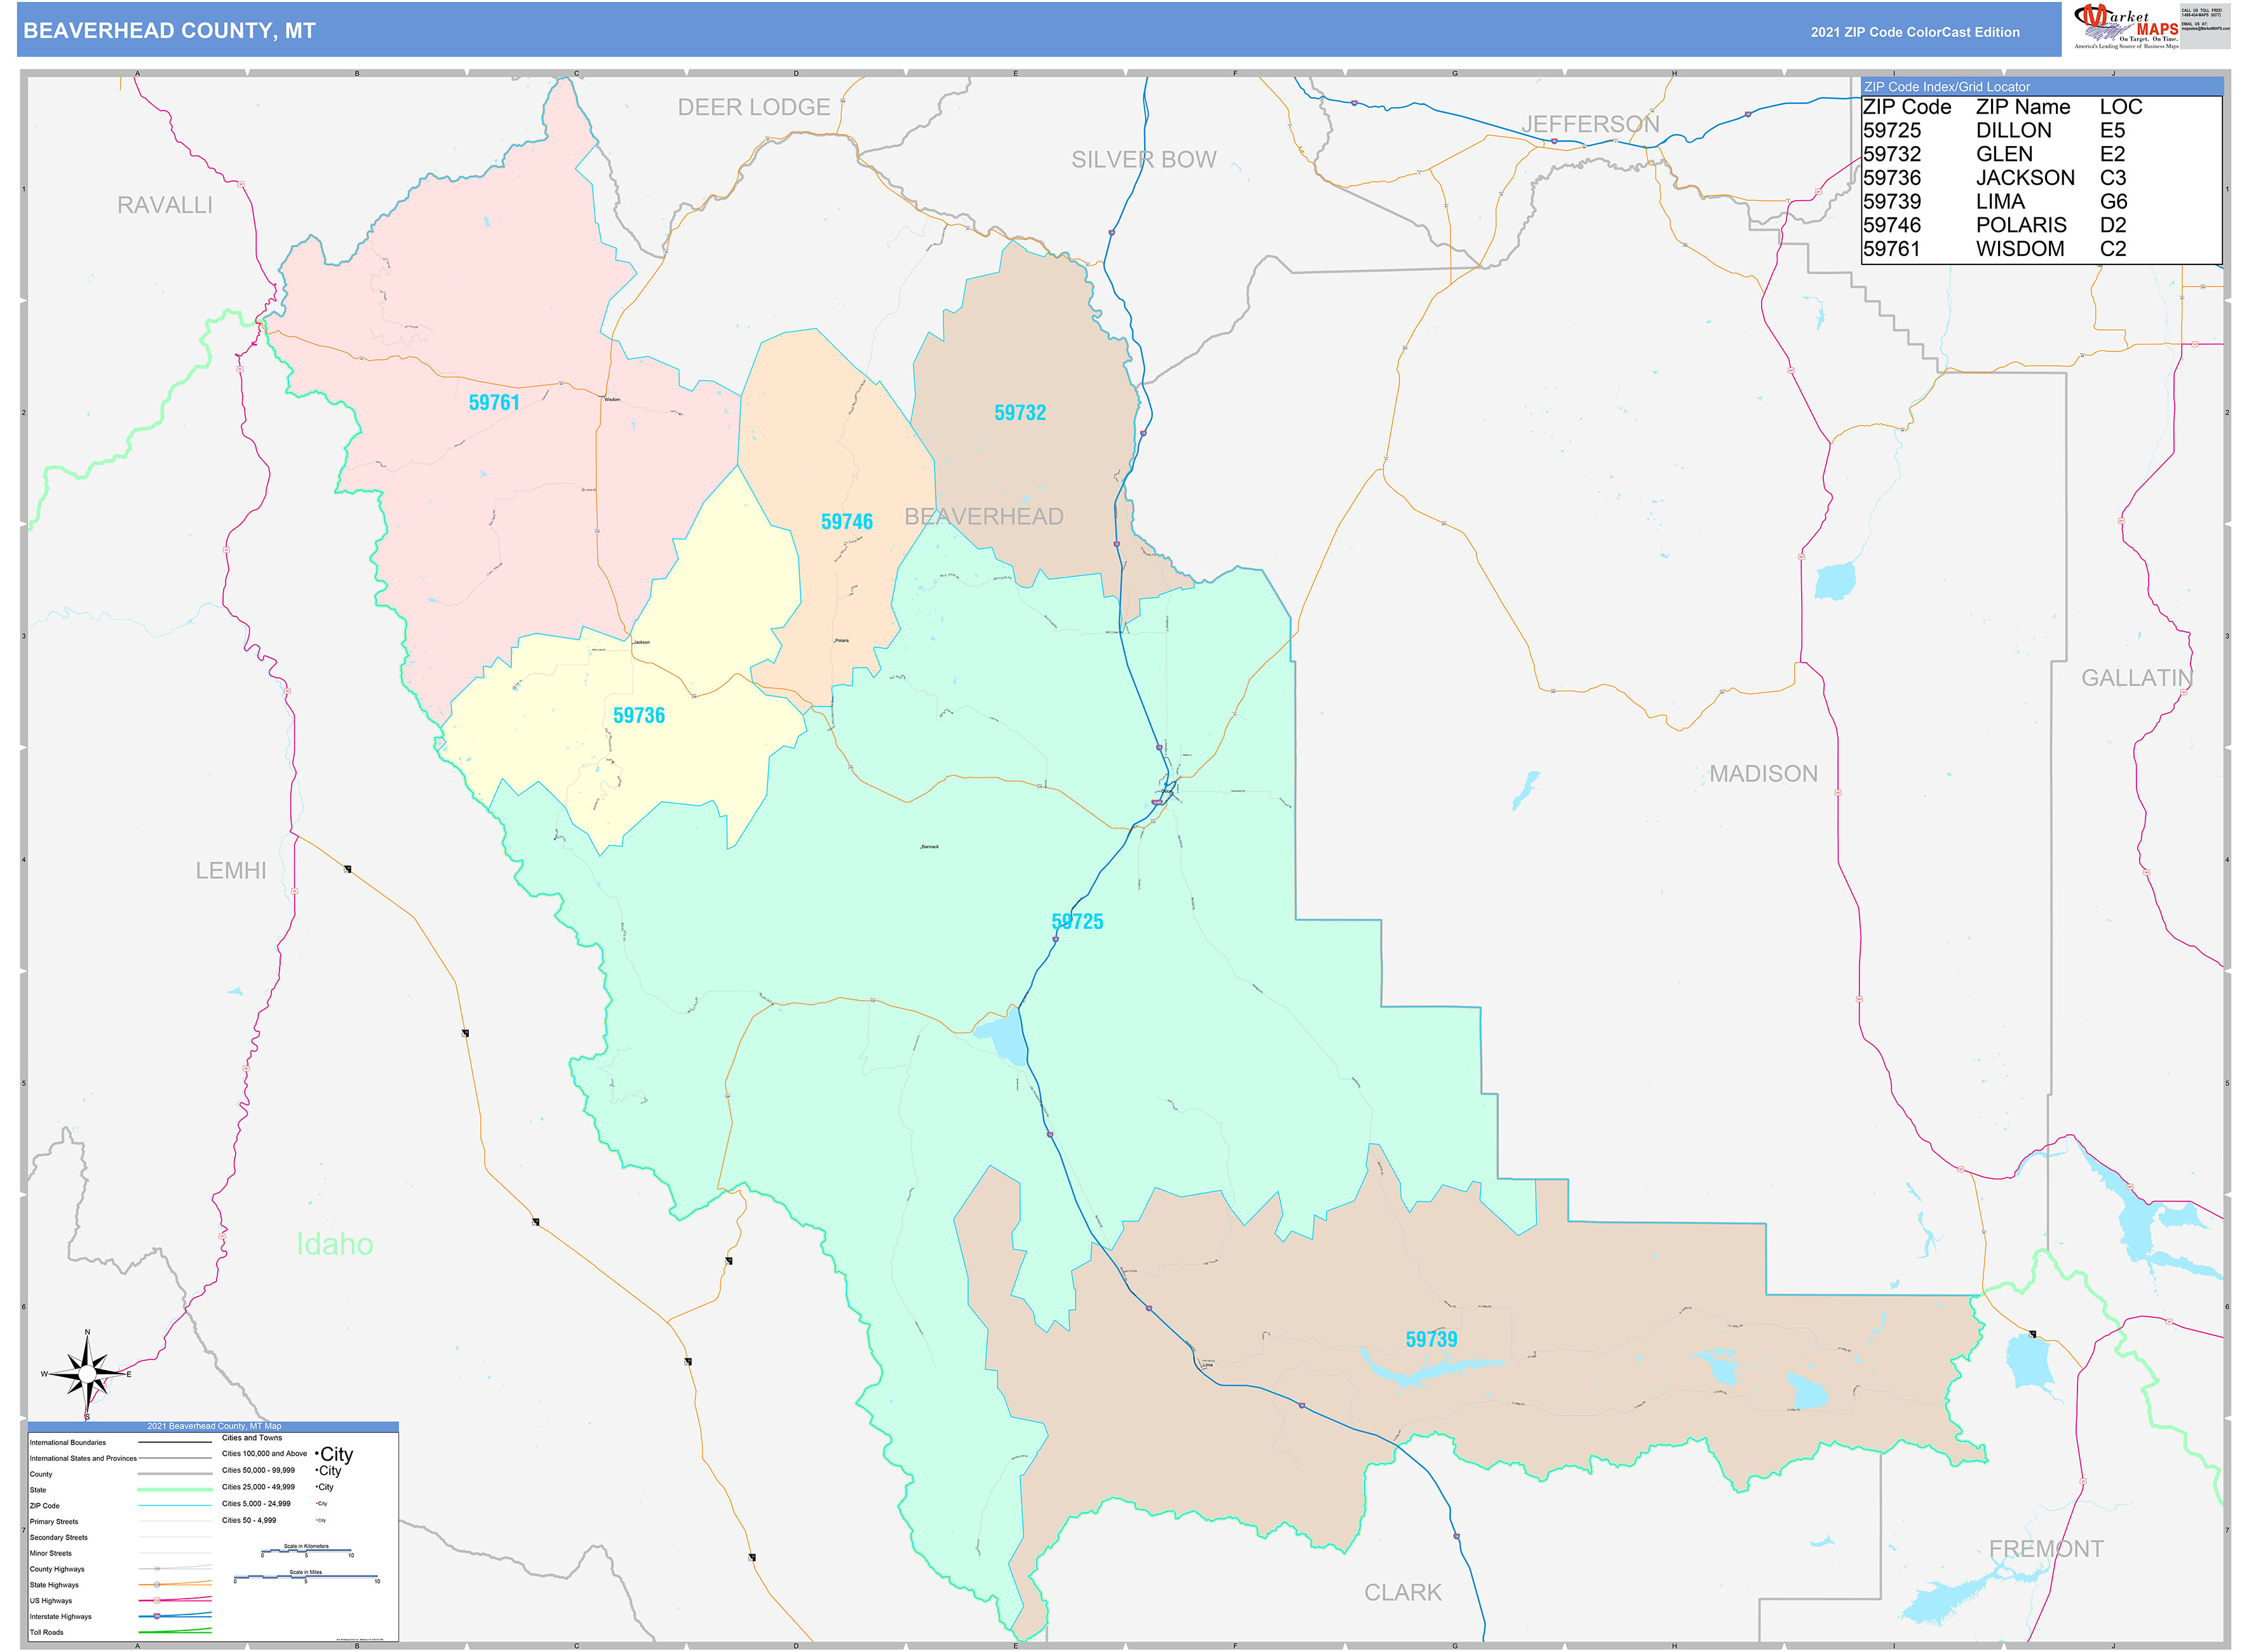Click the 59736 label on the yellow region

639,716
